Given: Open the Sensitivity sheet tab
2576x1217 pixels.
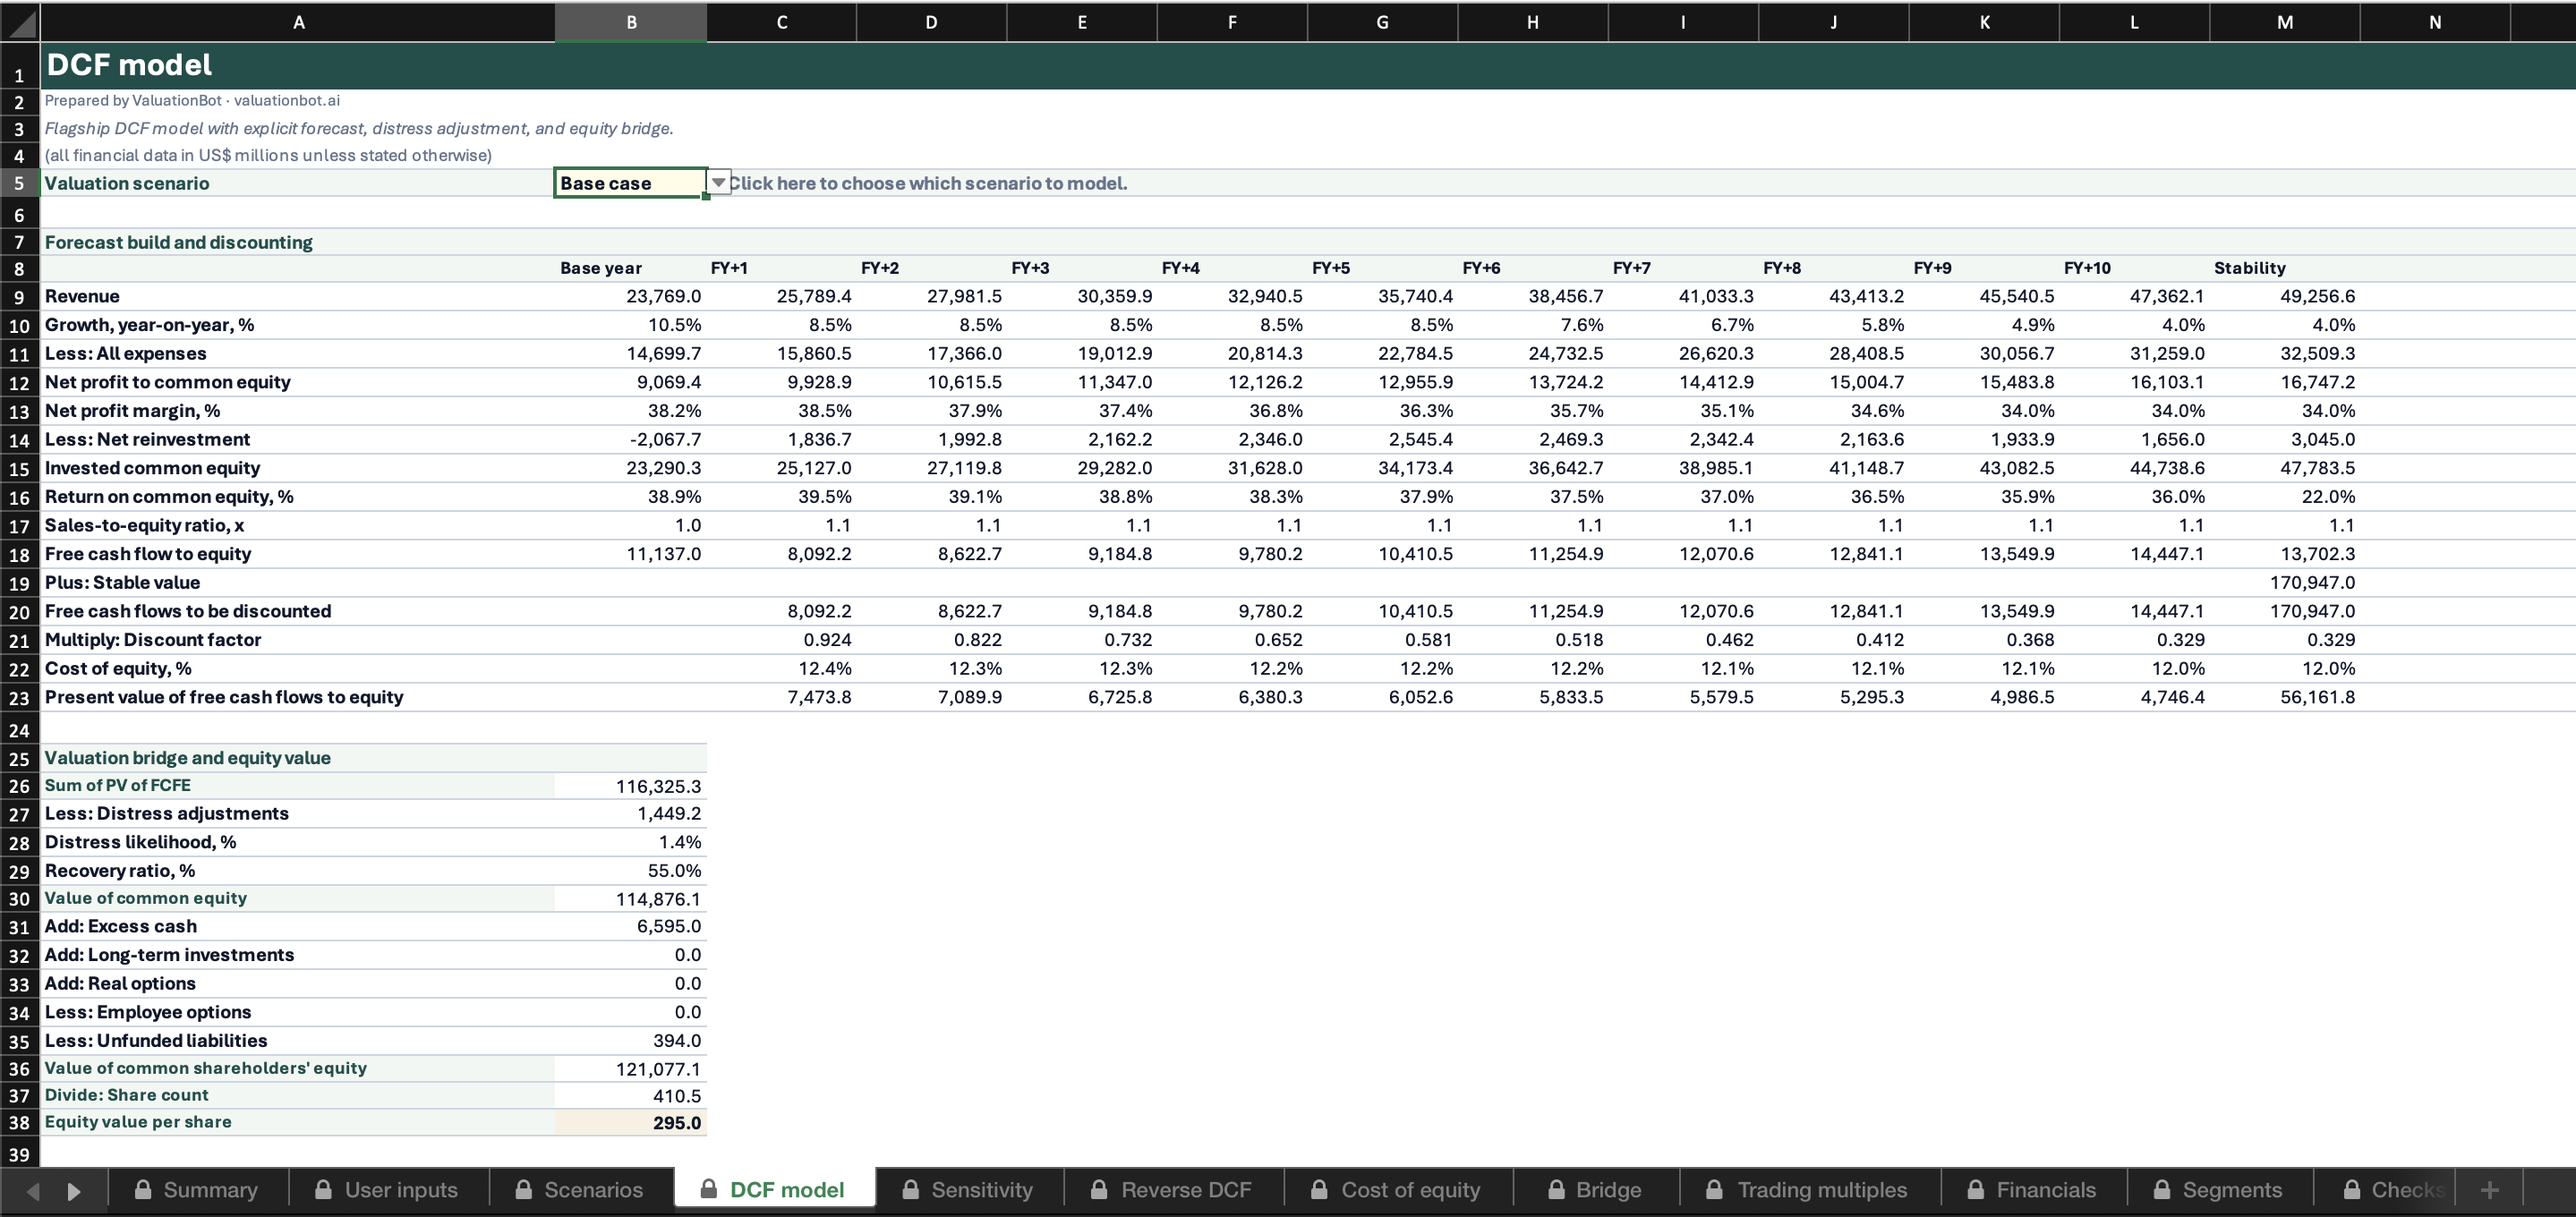Looking at the screenshot, I should [969, 1190].
